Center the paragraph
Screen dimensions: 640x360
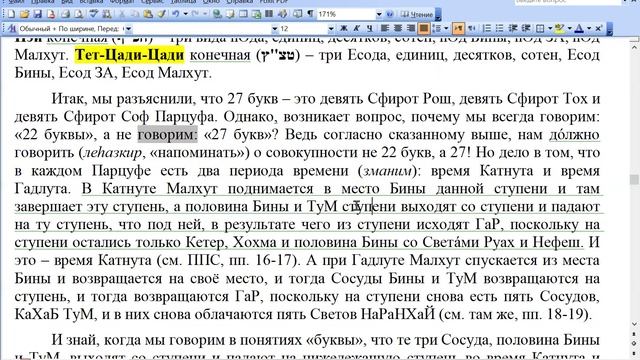398,28
